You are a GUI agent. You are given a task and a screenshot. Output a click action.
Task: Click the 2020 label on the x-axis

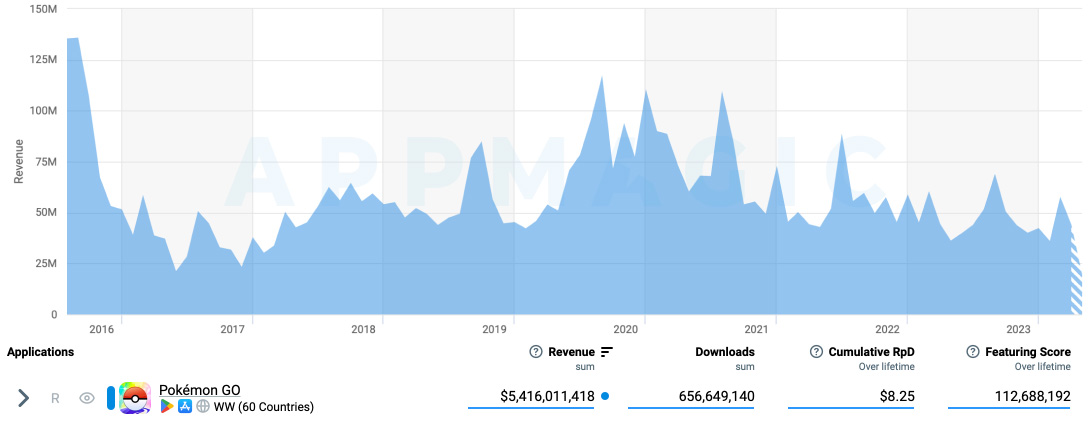coord(627,328)
